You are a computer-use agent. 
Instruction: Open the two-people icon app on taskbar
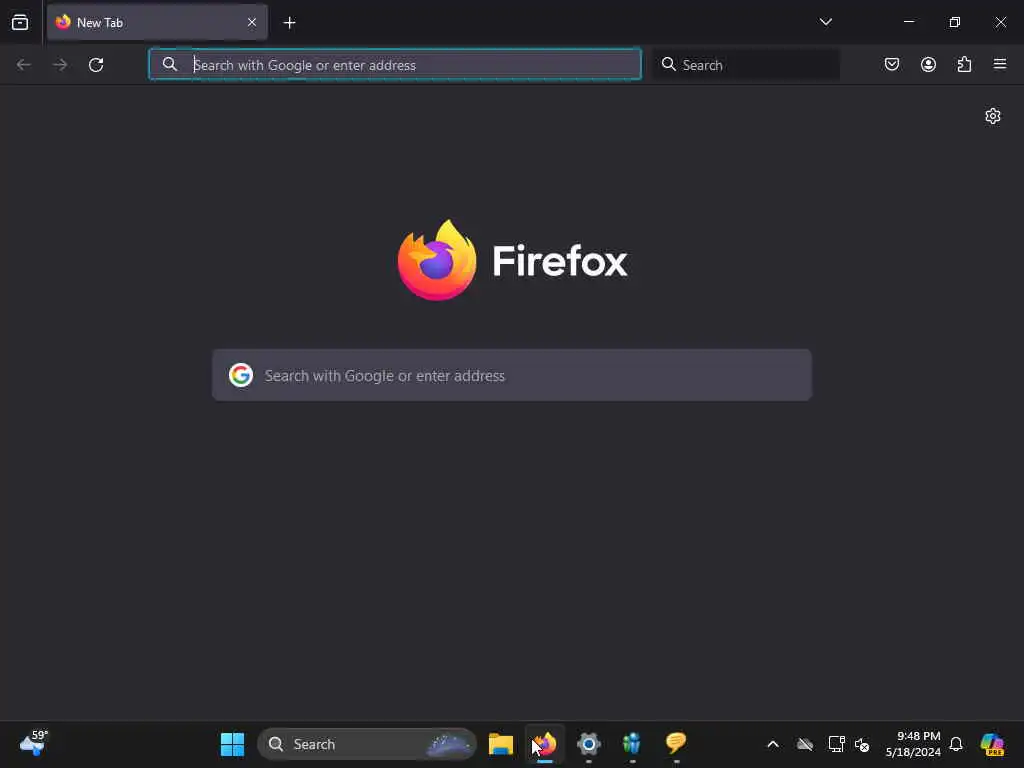tap(632, 744)
